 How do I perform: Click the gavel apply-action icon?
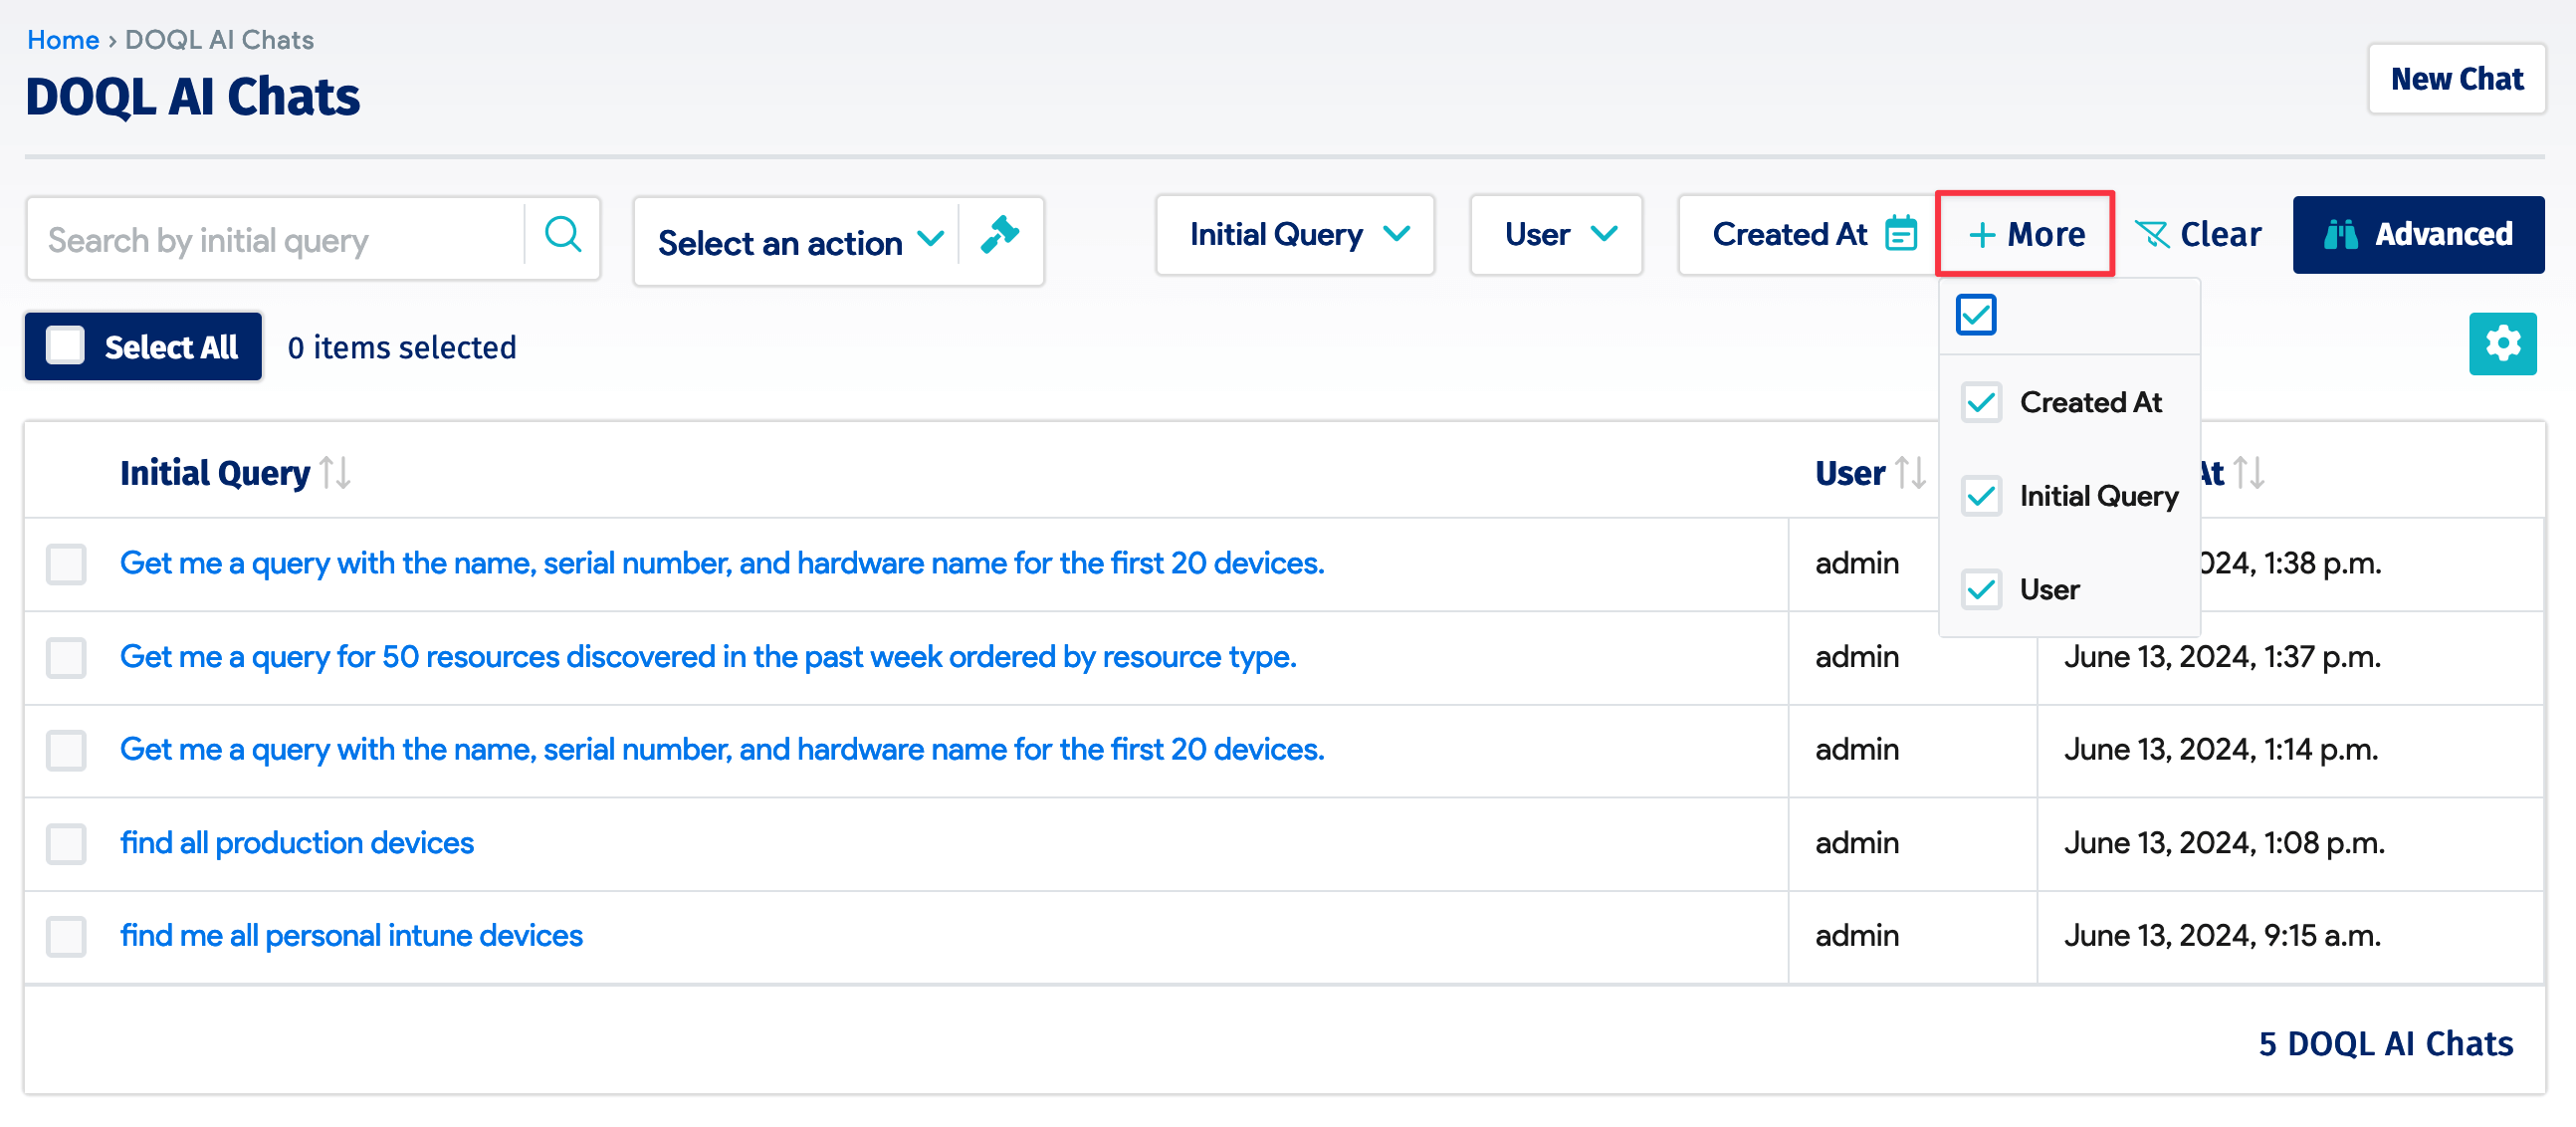[x=1000, y=236]
